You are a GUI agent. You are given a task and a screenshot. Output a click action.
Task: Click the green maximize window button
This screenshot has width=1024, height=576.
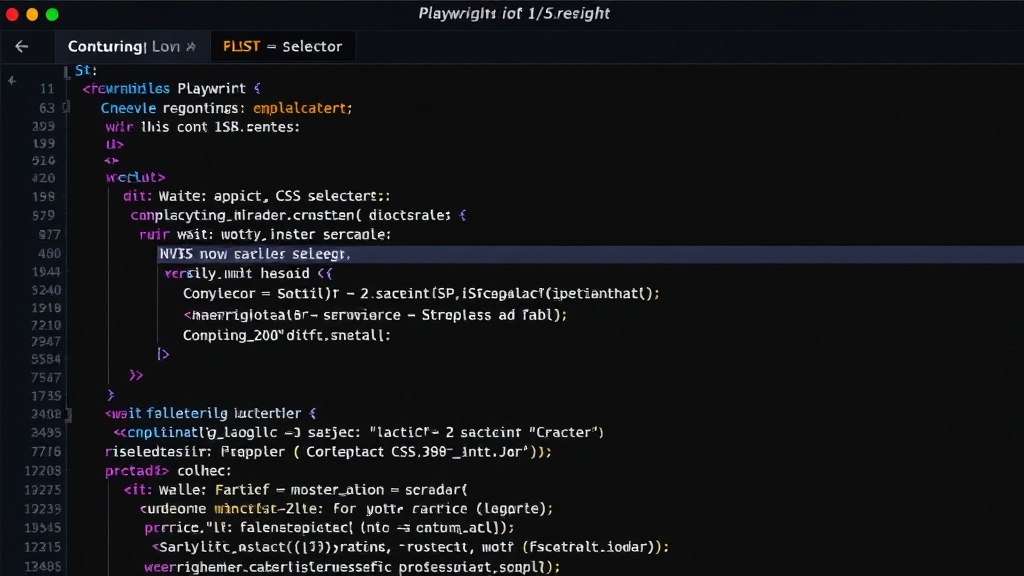52,14
